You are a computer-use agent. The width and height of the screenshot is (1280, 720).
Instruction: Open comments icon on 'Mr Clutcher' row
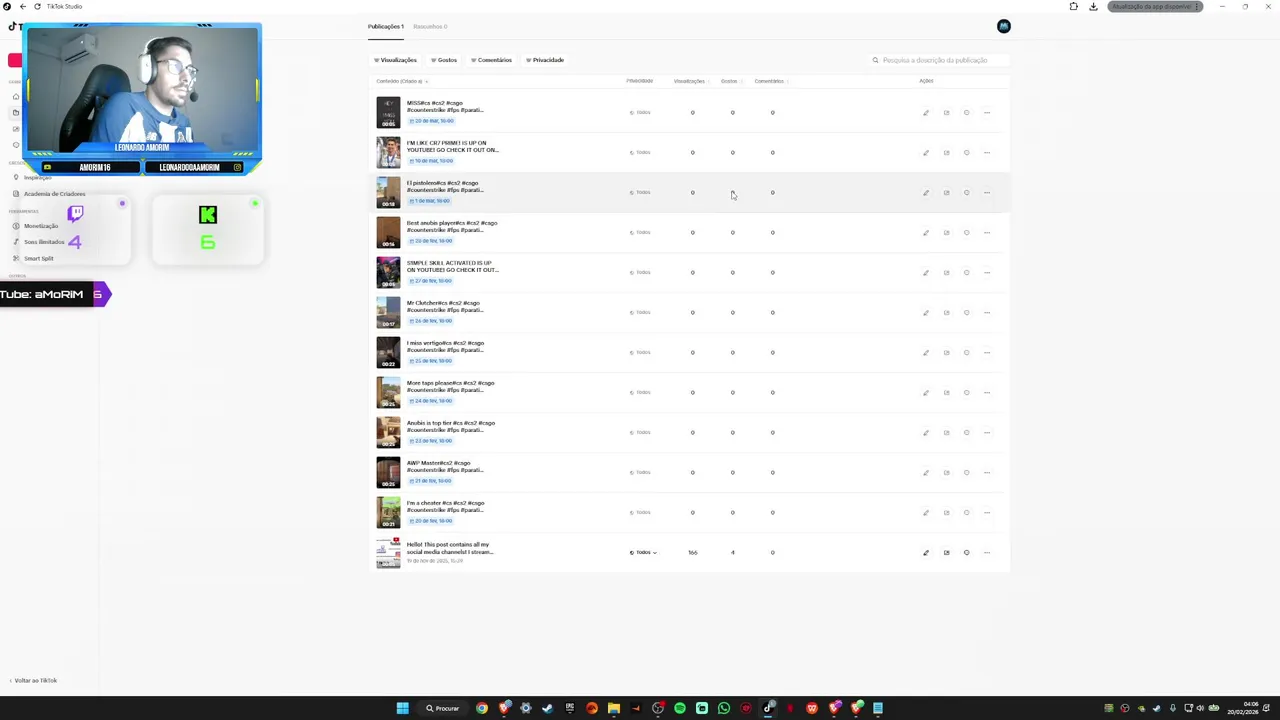[x=966, y=313]
